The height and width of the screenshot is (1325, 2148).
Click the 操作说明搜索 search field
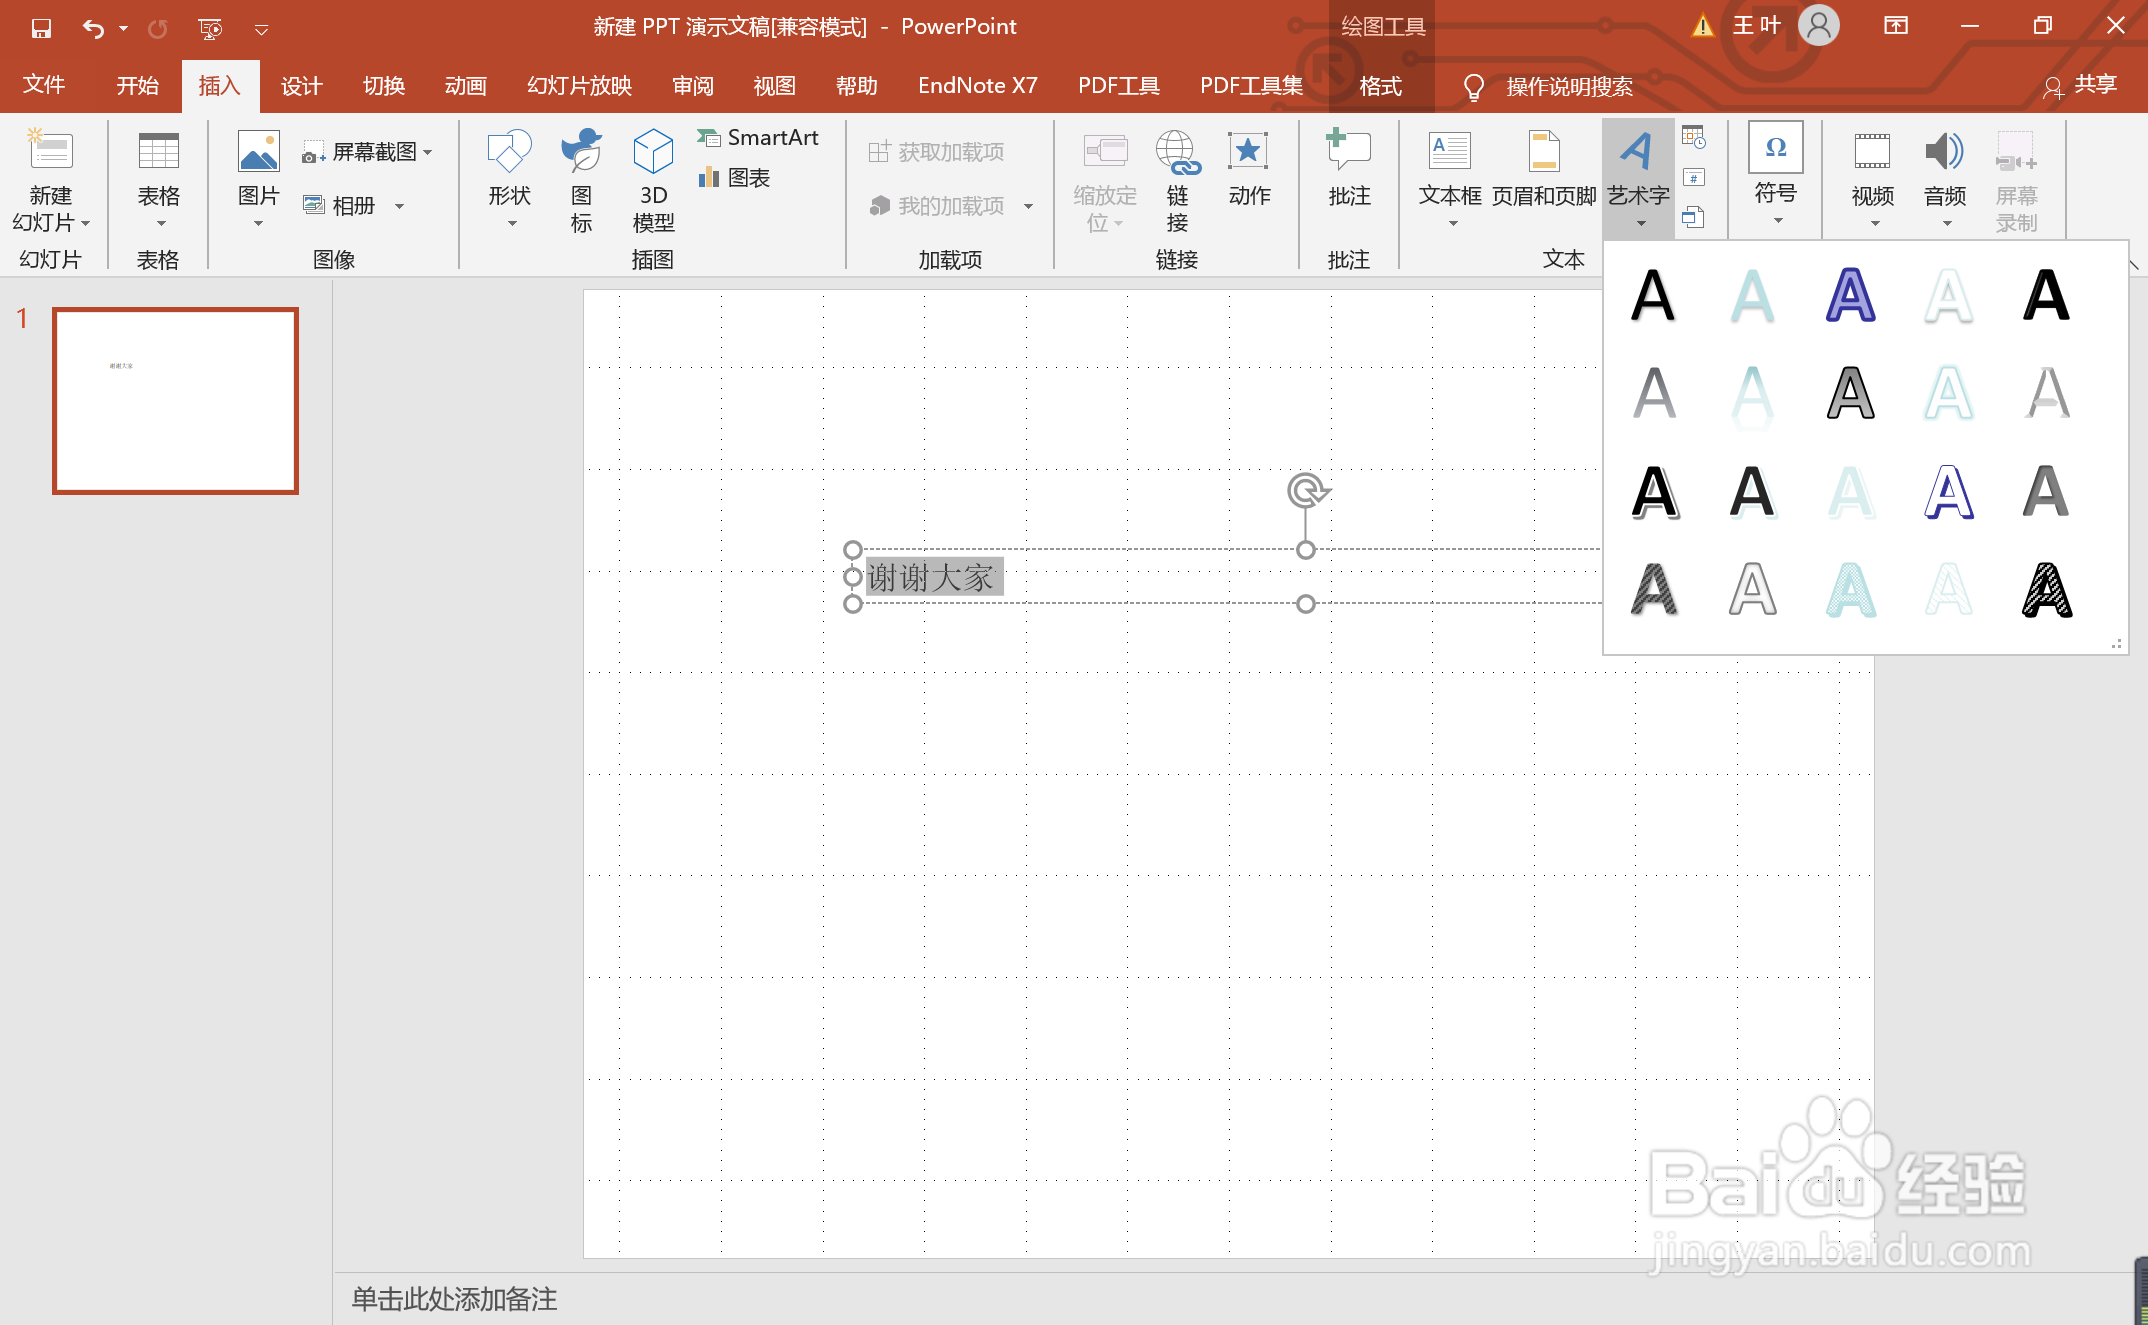click(x=1568, y=87)
